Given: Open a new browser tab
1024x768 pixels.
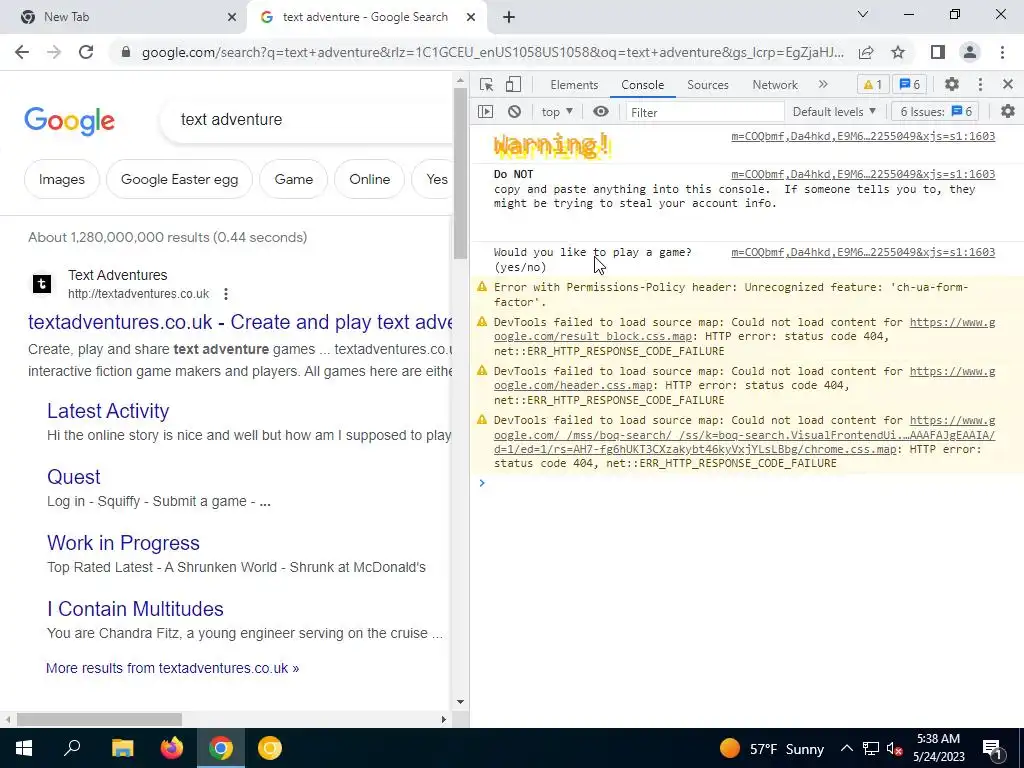Looking at the screenshot, I should tap(509, 17).
